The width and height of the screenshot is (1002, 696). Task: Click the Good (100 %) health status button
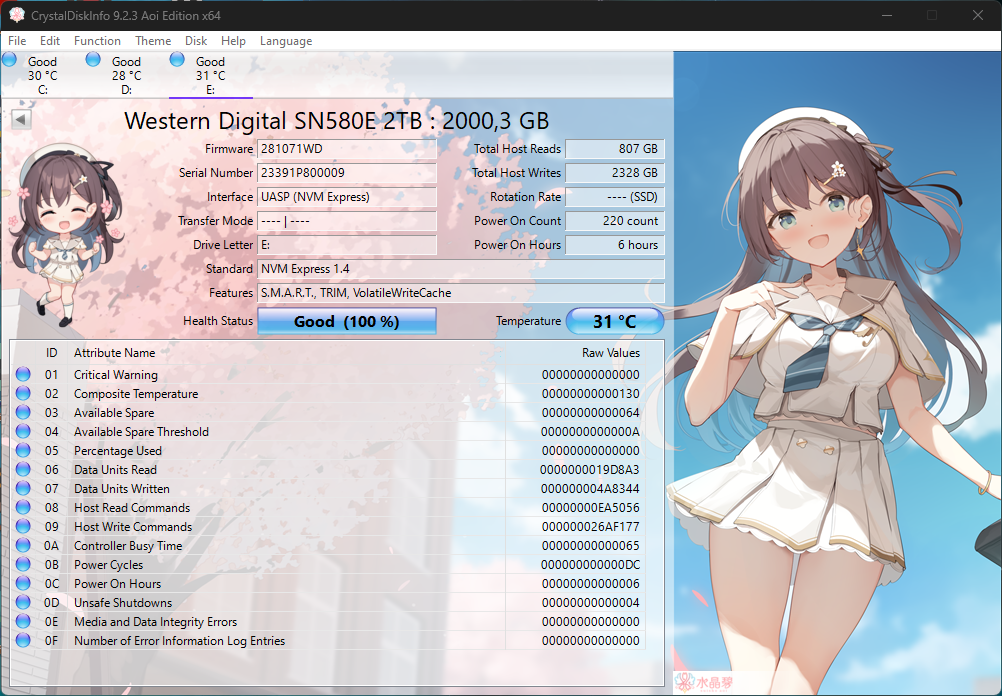346,321
